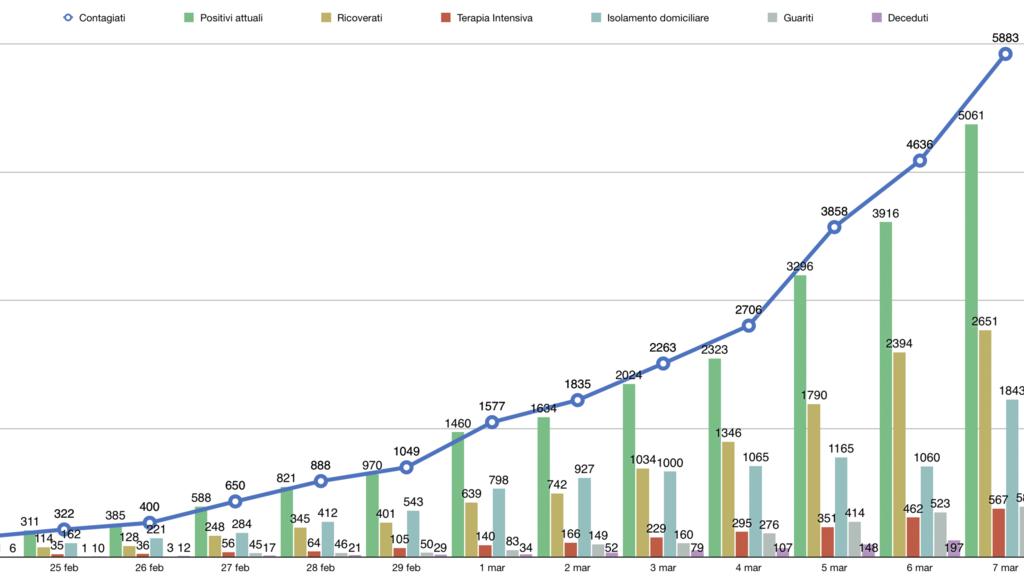Select the line data point labeled 2706

click(x=749, y=325)
